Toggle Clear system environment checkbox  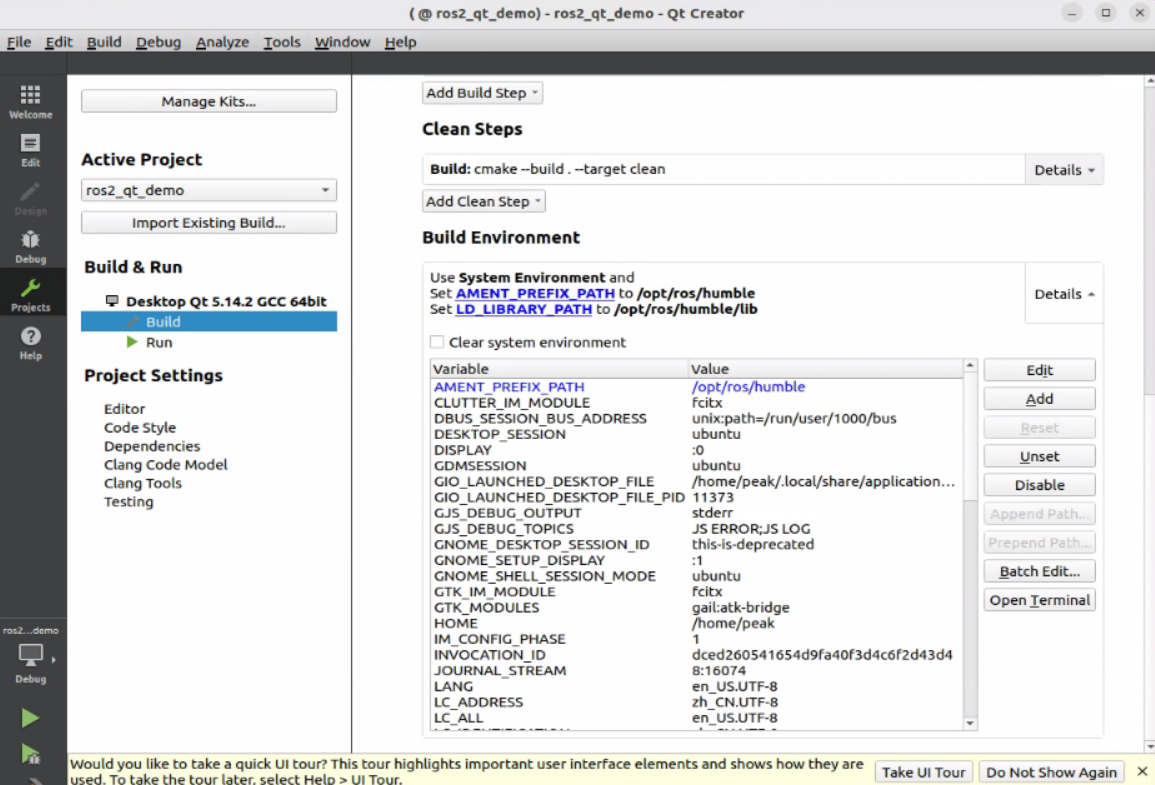[437, 342]
